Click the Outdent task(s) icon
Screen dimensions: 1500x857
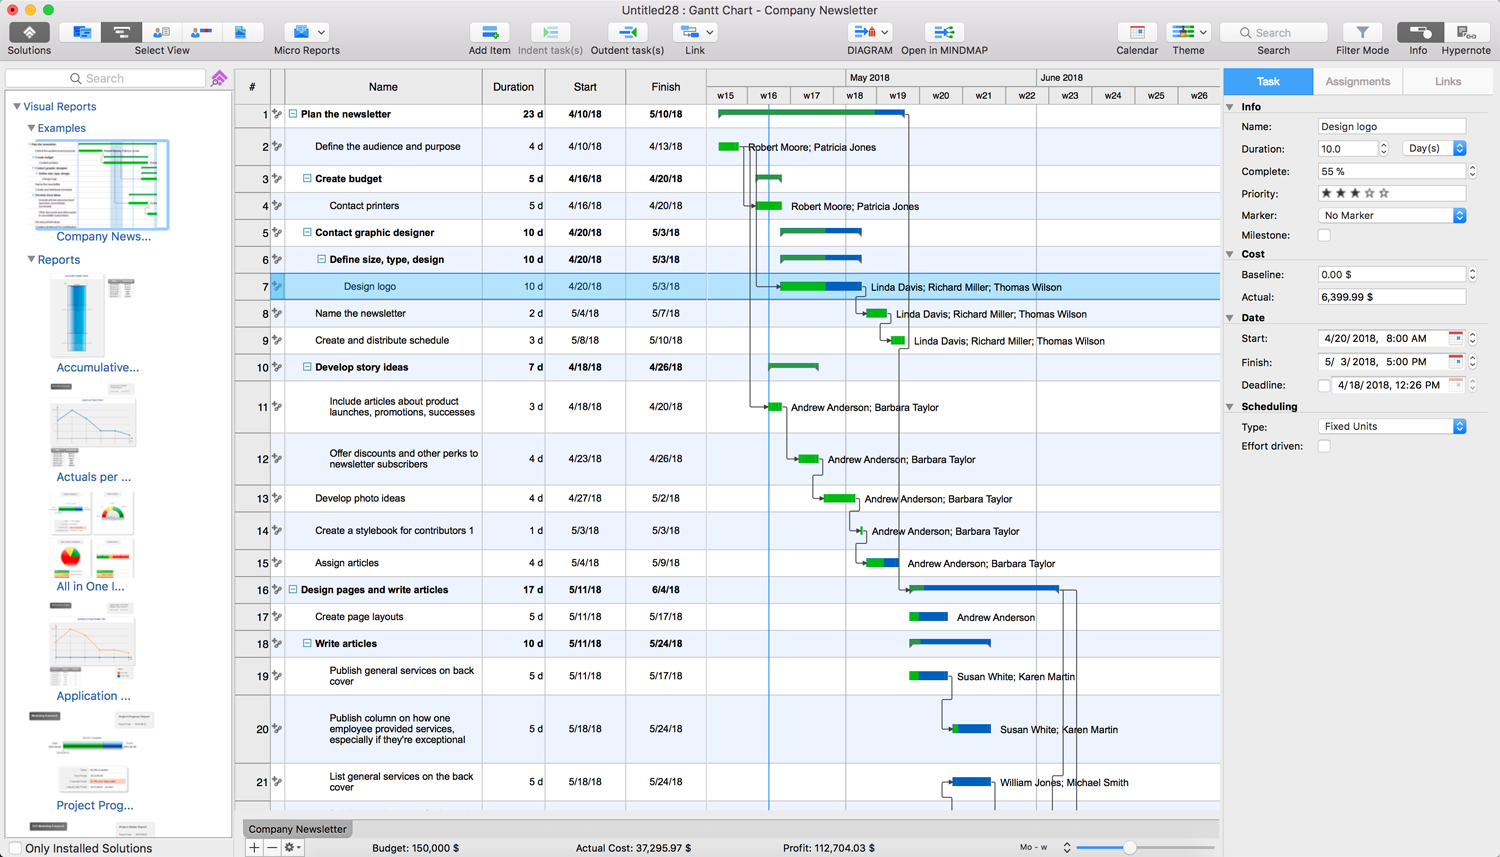pos(627,33)
